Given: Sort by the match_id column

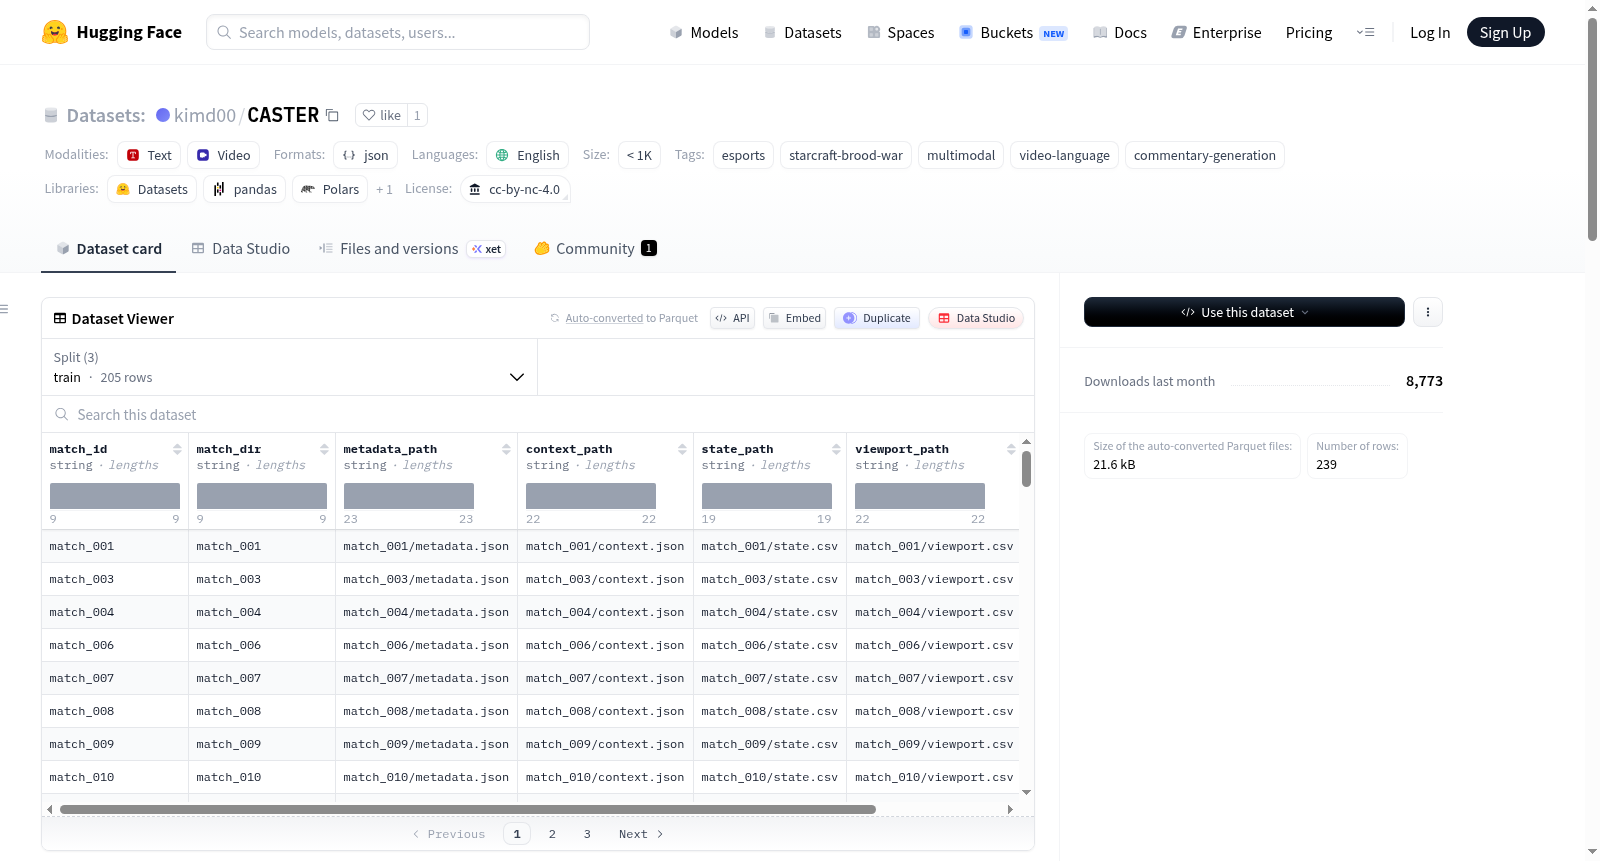Looking at the screenshot, I should pos(177,449).
